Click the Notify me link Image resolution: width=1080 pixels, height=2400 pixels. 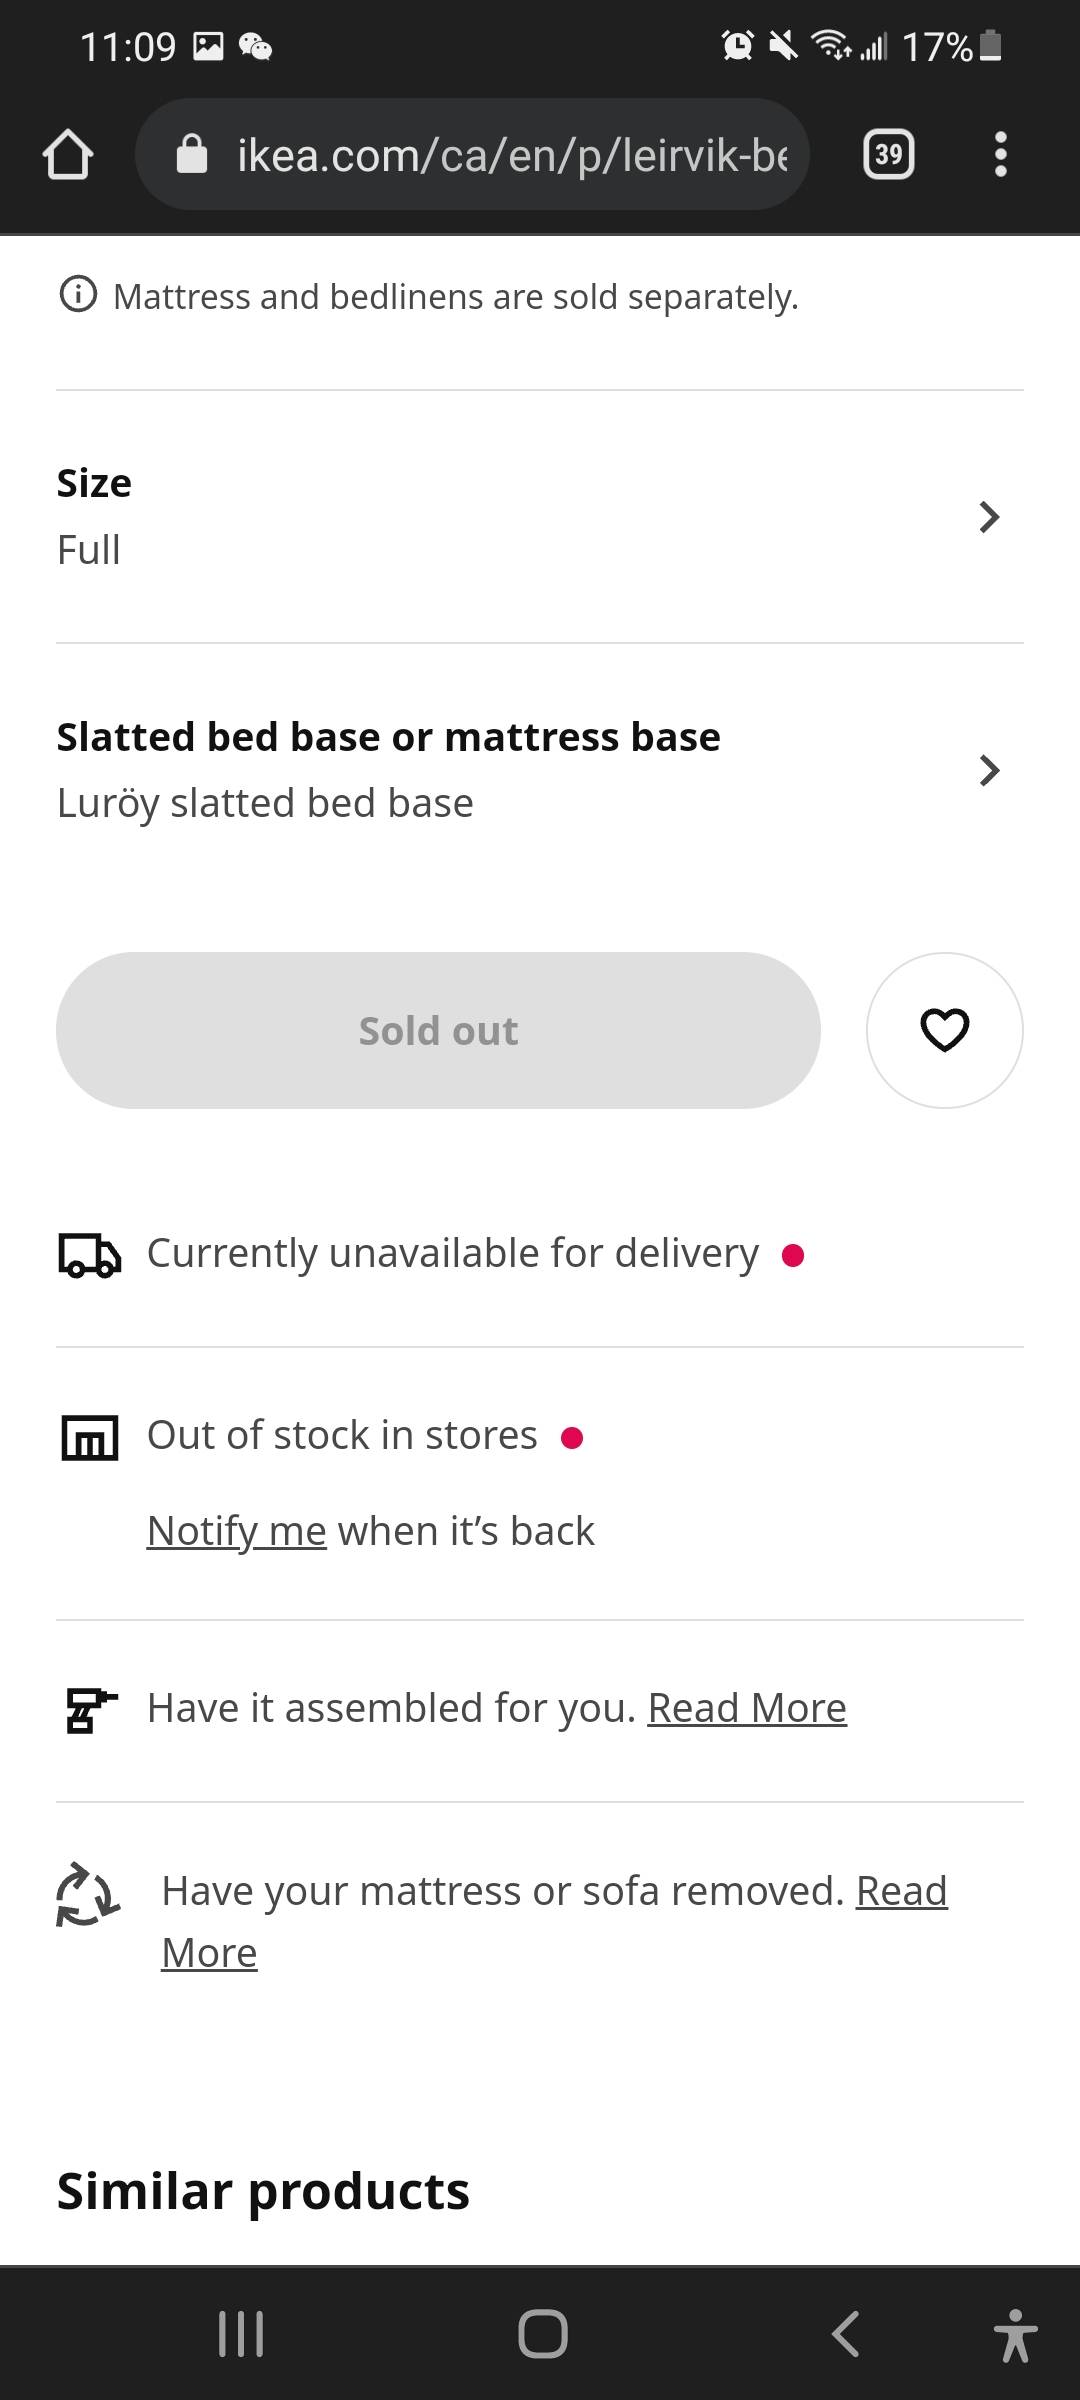(236, 1531)
